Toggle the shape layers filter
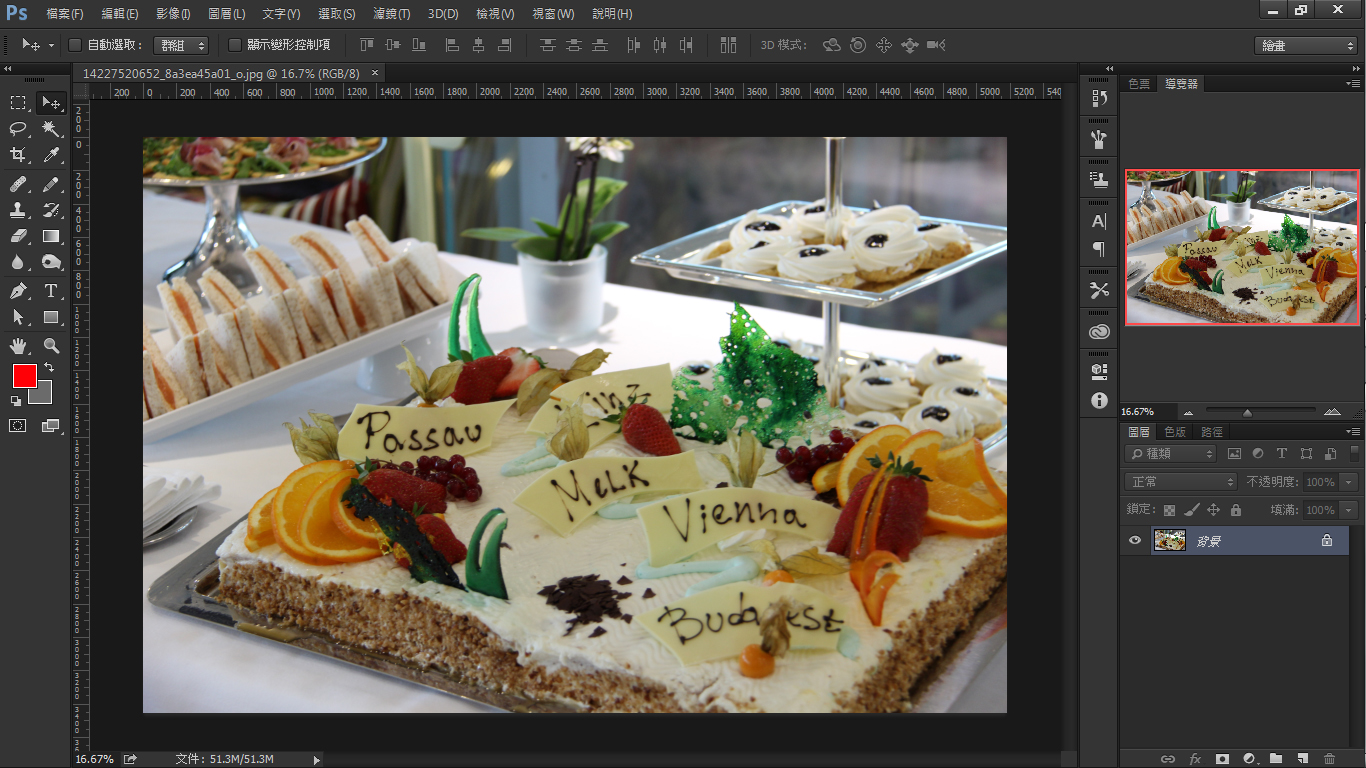Image resolution: width=1366 pixels, height=768 pixels. tap(1306, 454)
